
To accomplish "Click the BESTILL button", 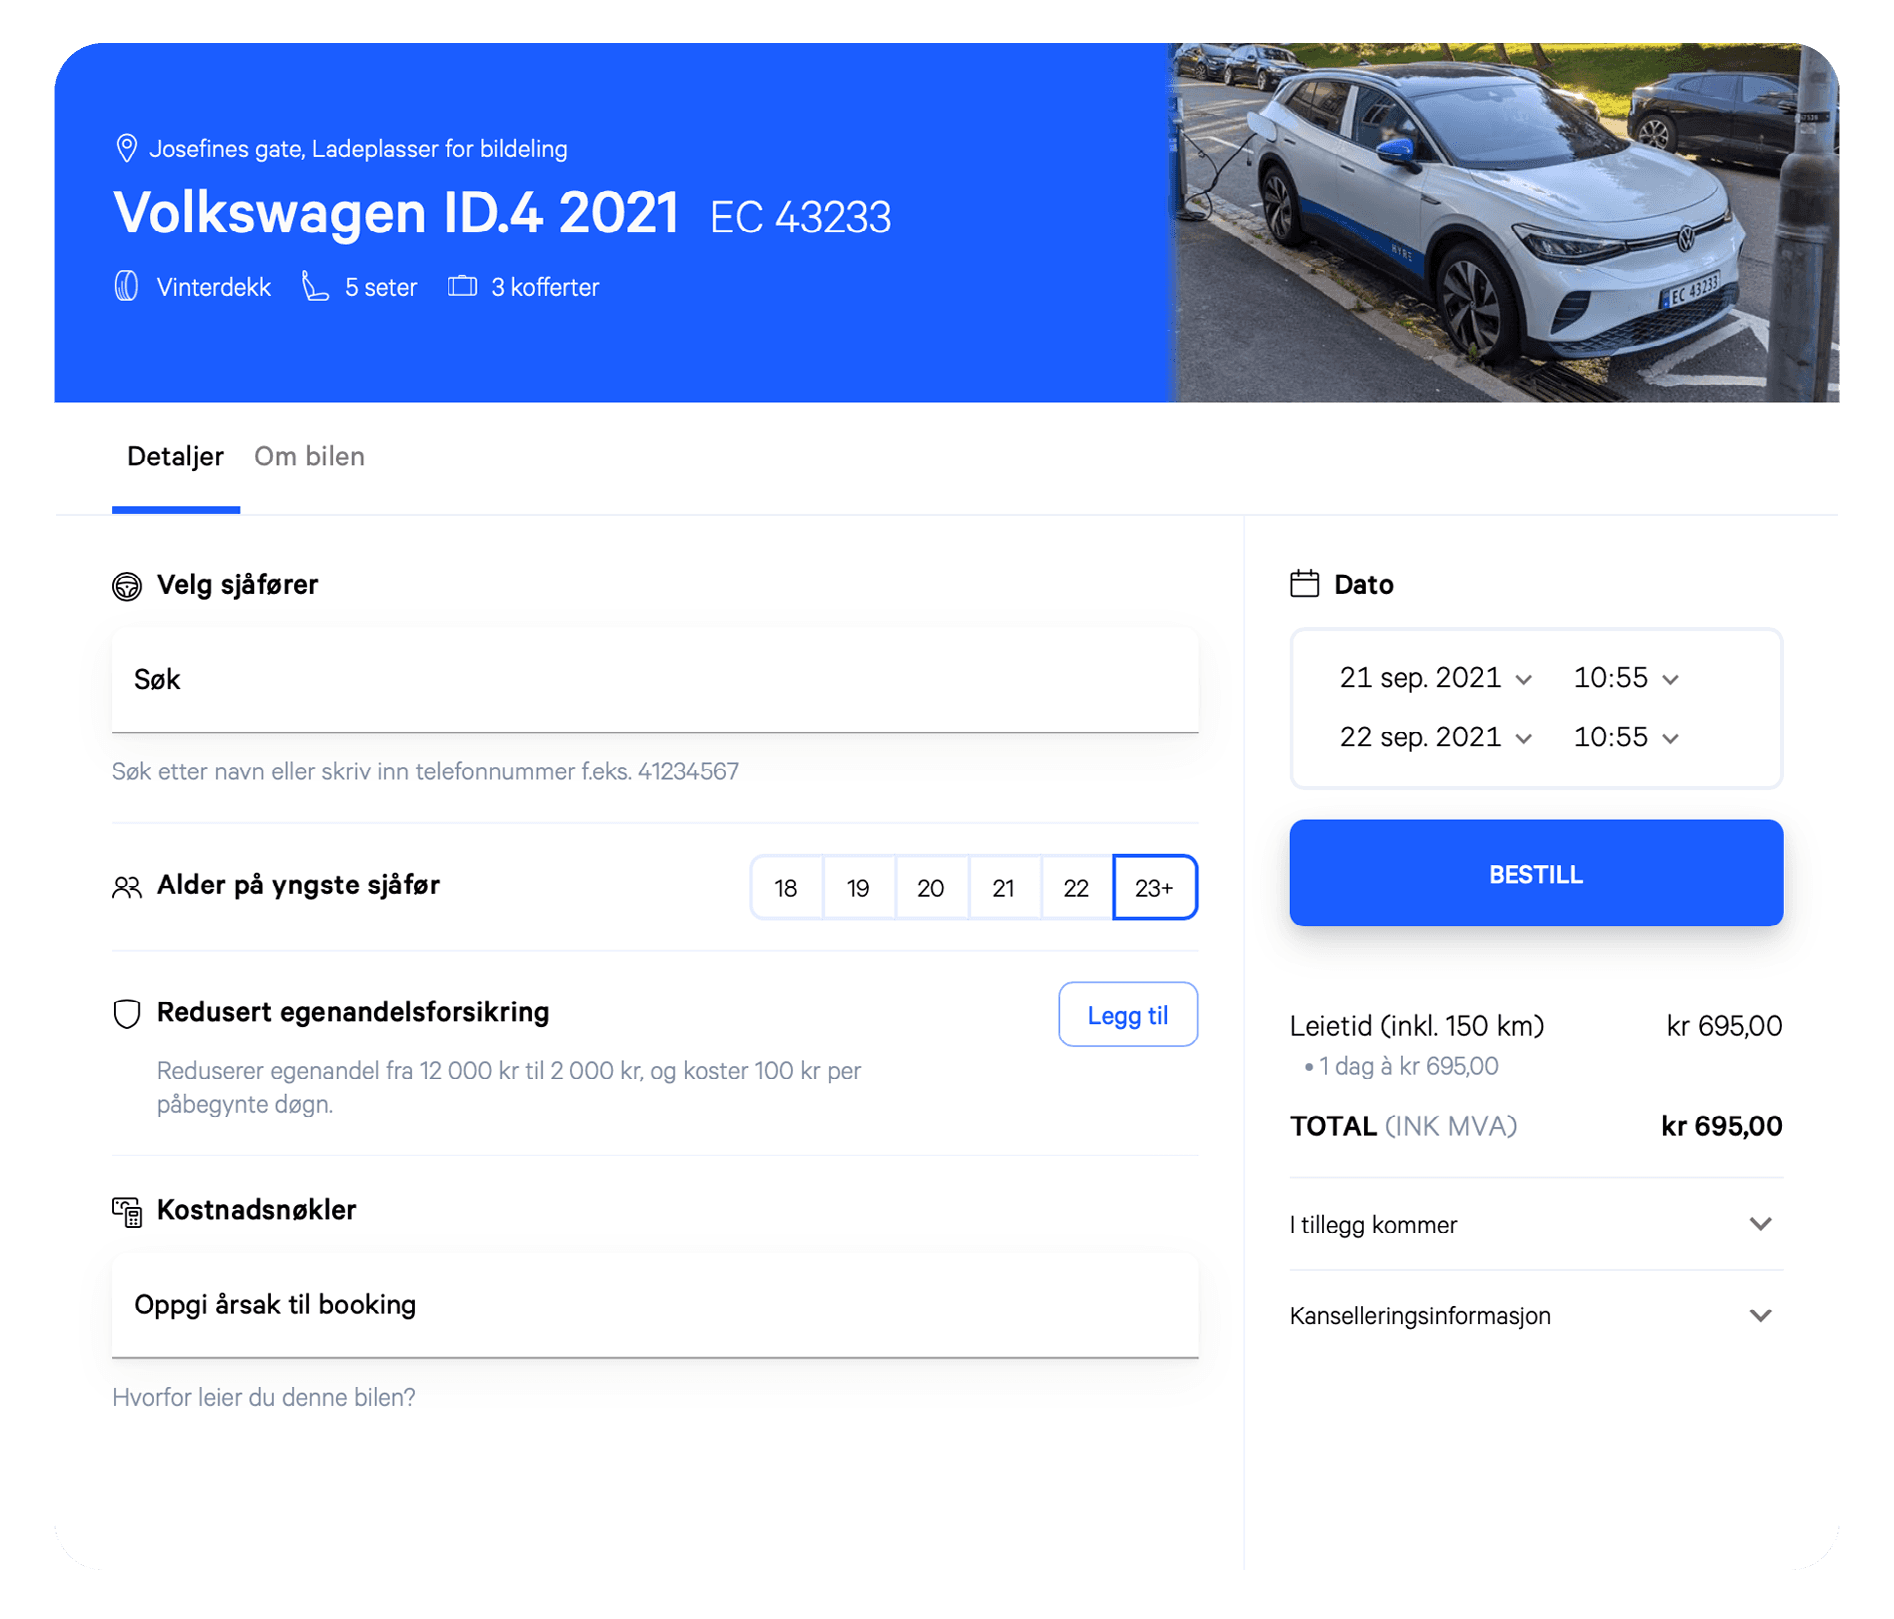I will 1535,873.
